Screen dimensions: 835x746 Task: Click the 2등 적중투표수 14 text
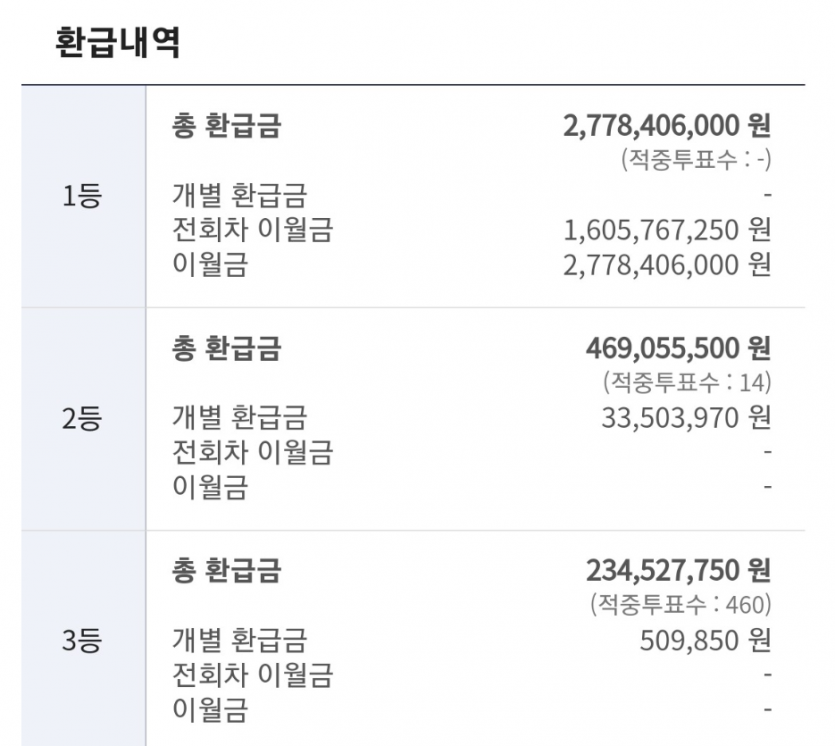pos(687,382)
